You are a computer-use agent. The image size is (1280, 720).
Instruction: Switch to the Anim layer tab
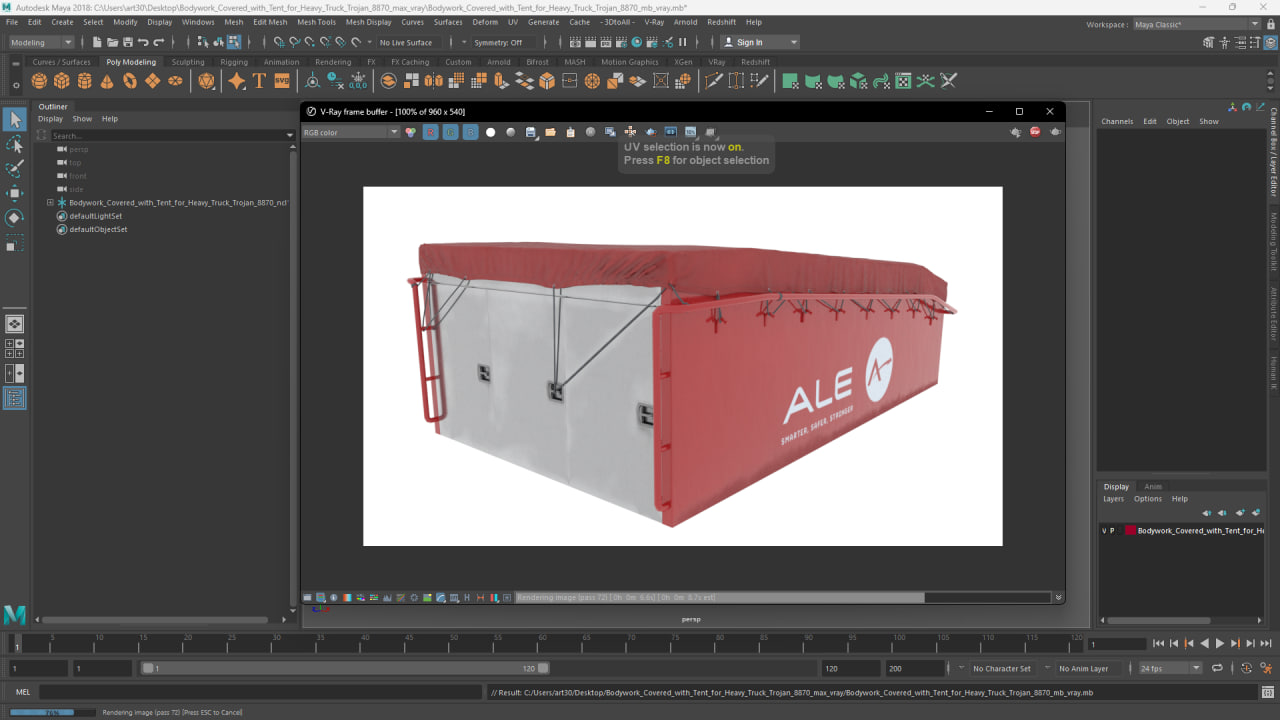[1153, 487]
